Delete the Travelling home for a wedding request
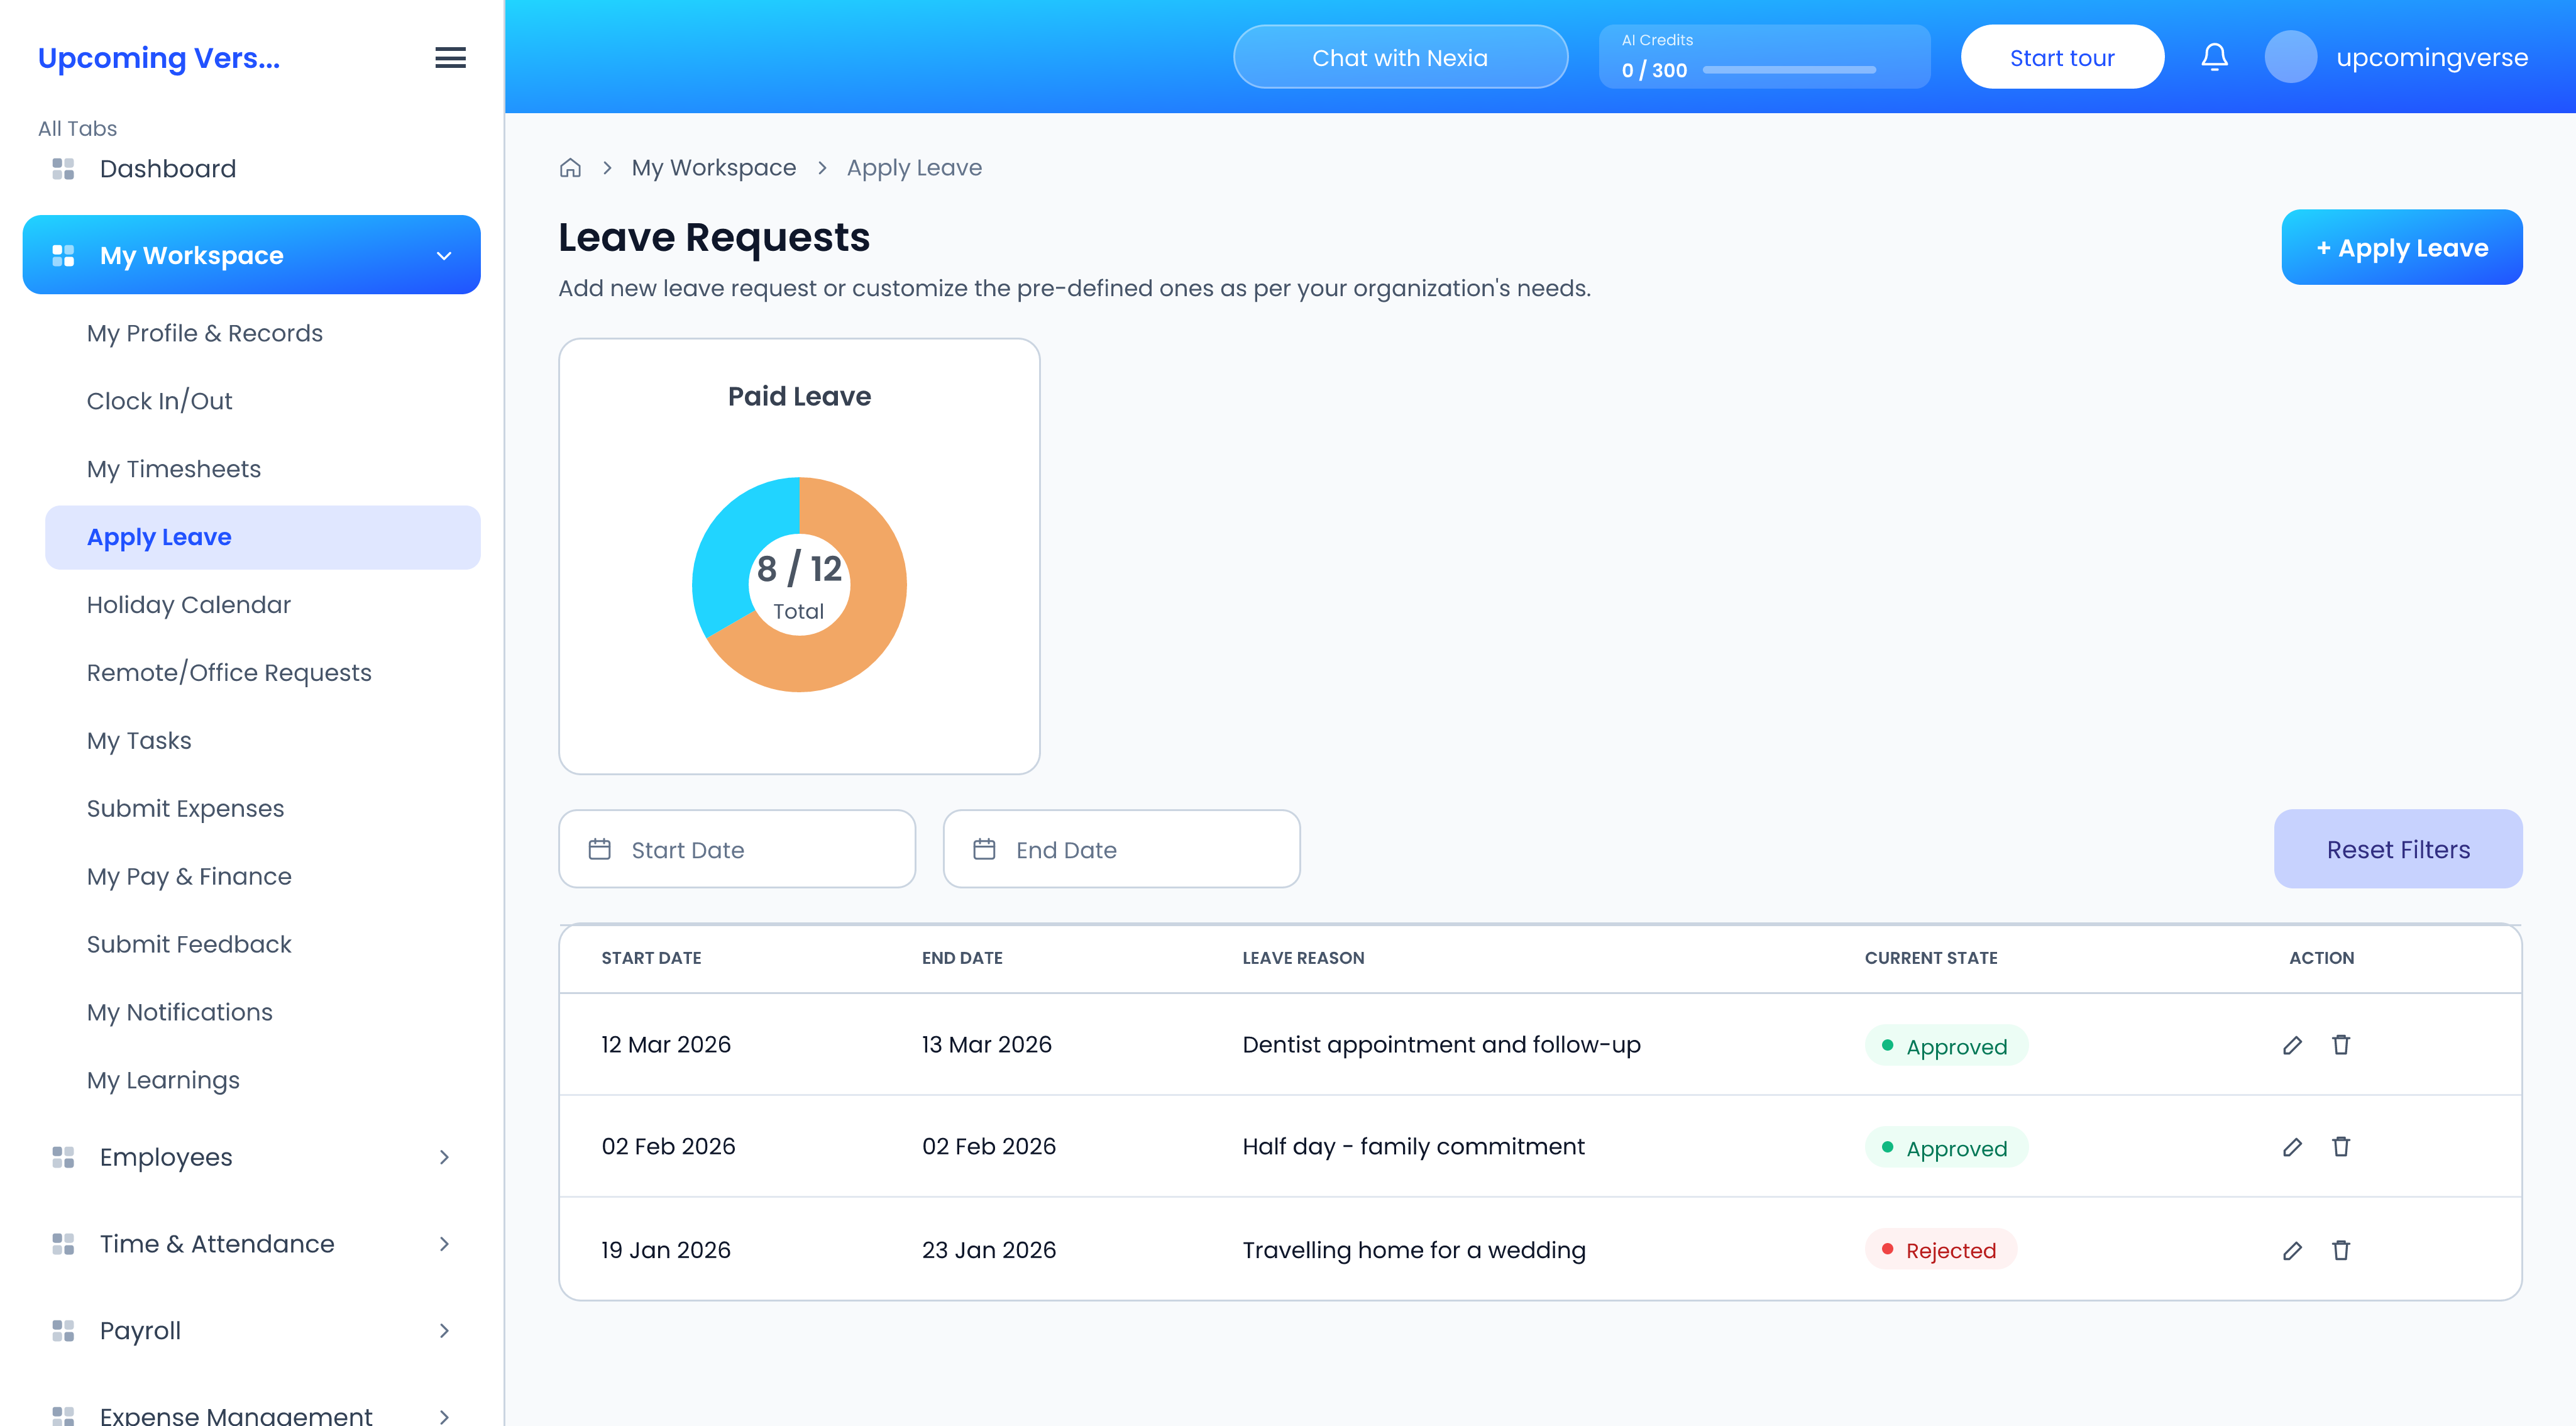This screenshot has width=2576, height=1426. (x=2341, y=1251)
